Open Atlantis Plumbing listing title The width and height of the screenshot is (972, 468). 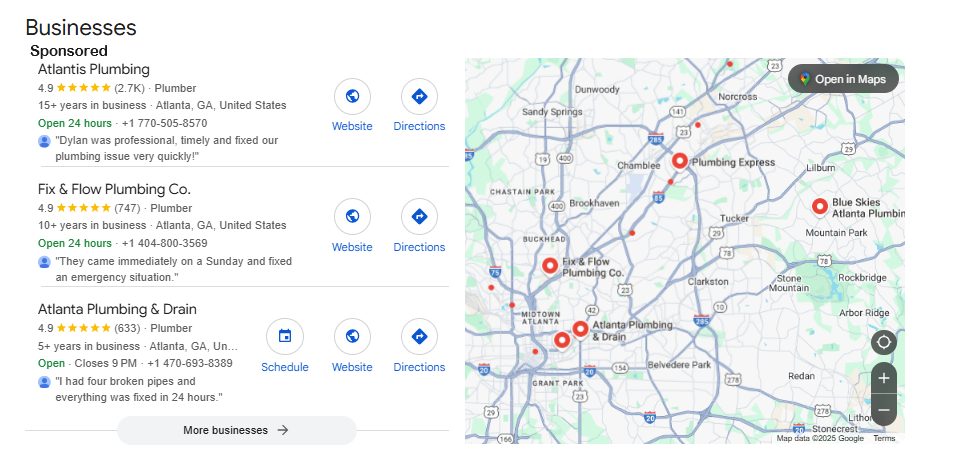coord(94,69)
